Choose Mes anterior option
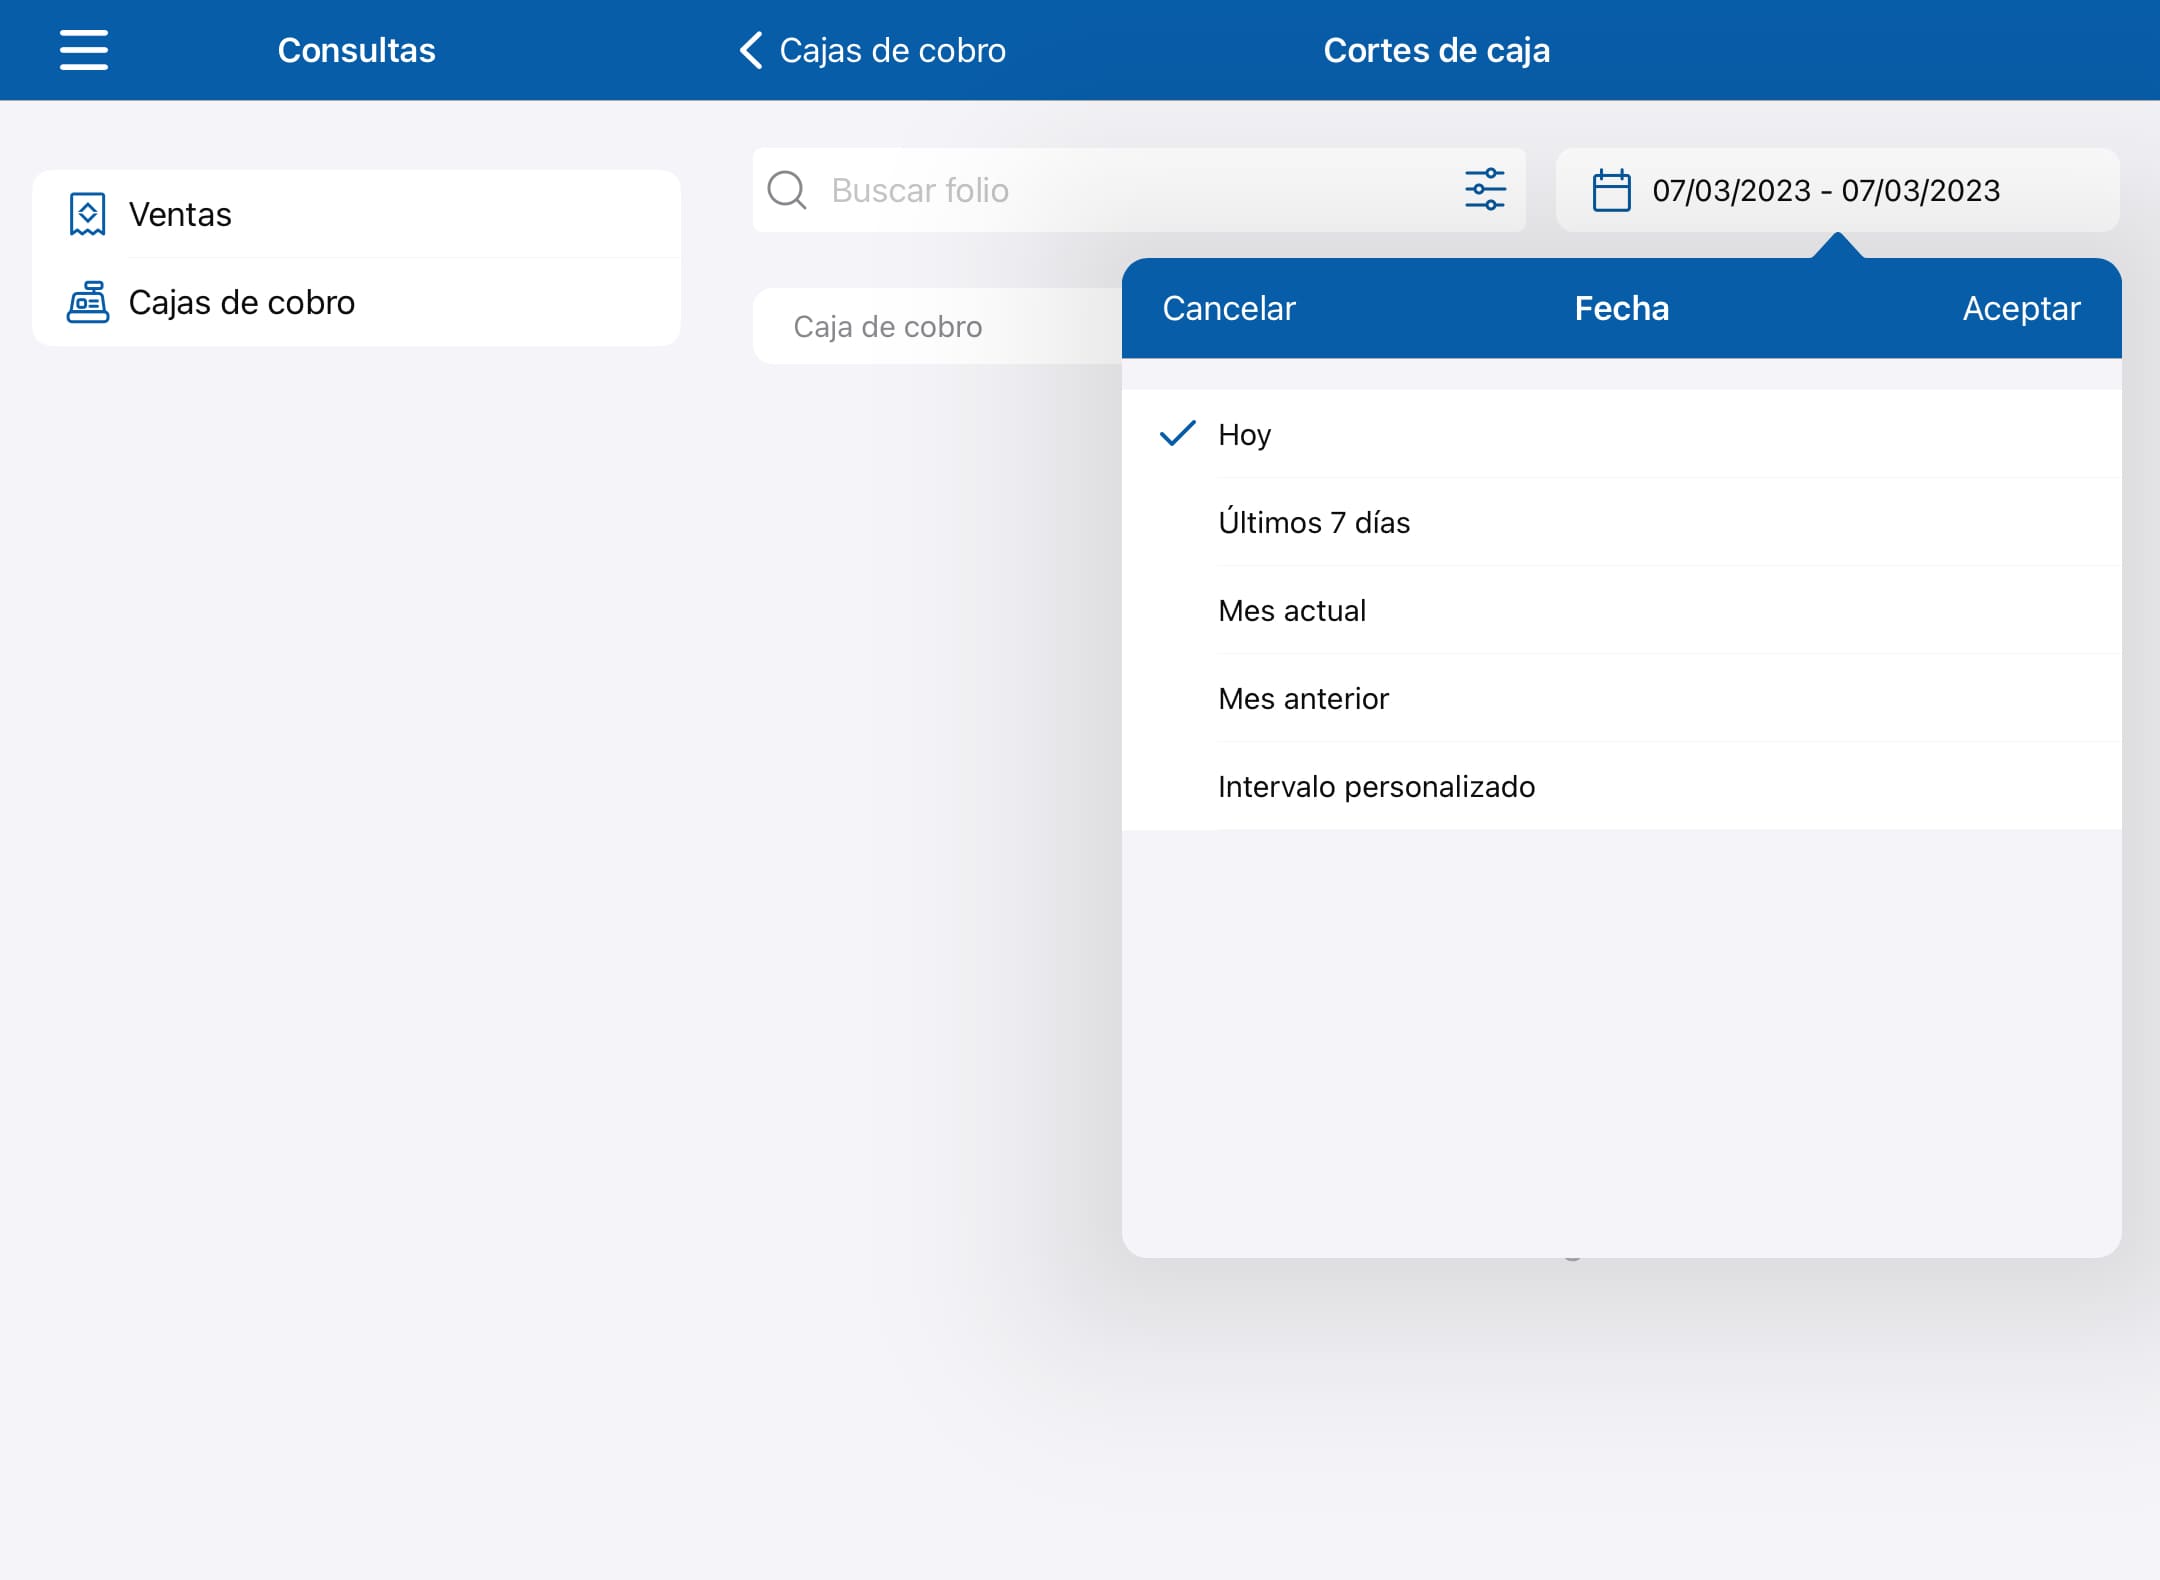2160x1580 pixels. point(1621,698)
